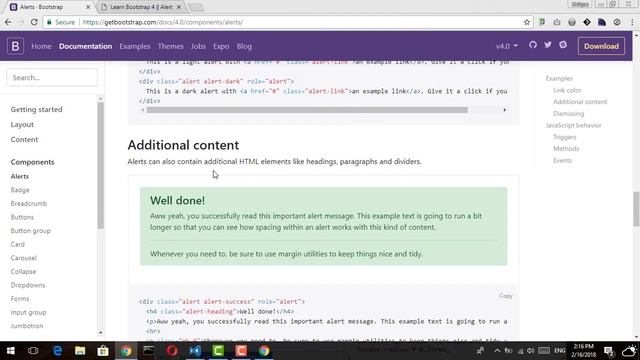Jump to Link color in table of contents

[567, 90]
